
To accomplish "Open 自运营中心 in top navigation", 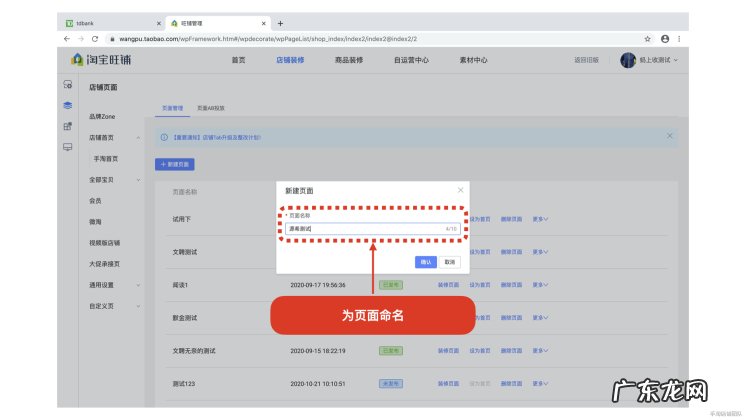I will click(411, 60).
